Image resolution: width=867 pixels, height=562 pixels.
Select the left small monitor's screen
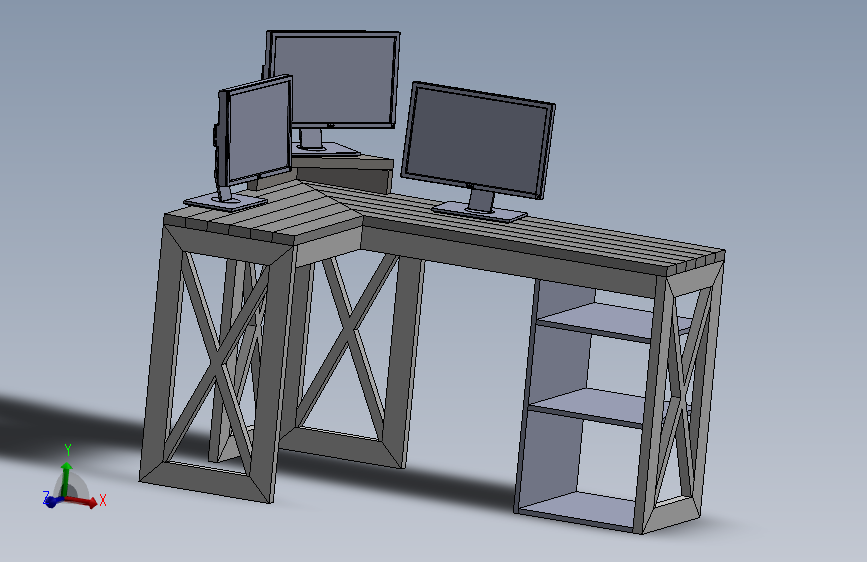point(258,131)
